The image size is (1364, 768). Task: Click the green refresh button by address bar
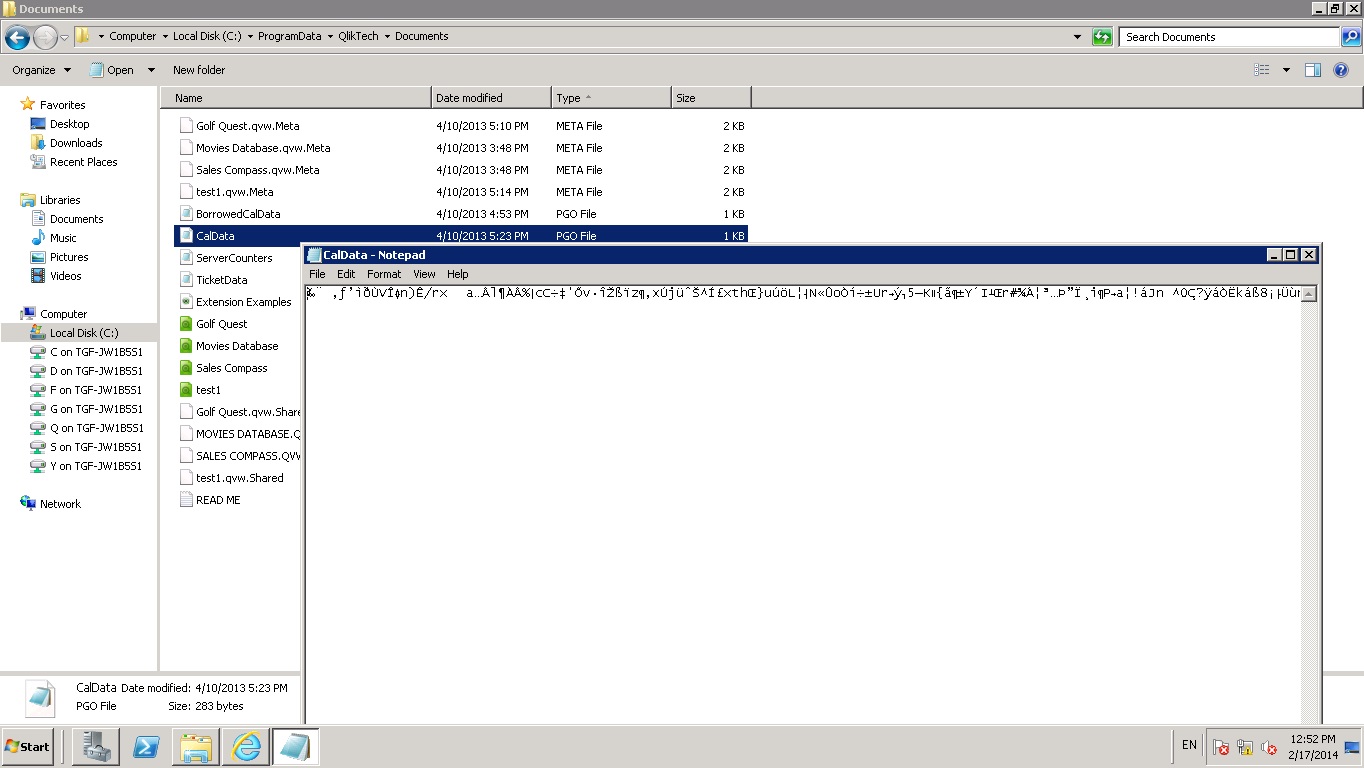1102,37
